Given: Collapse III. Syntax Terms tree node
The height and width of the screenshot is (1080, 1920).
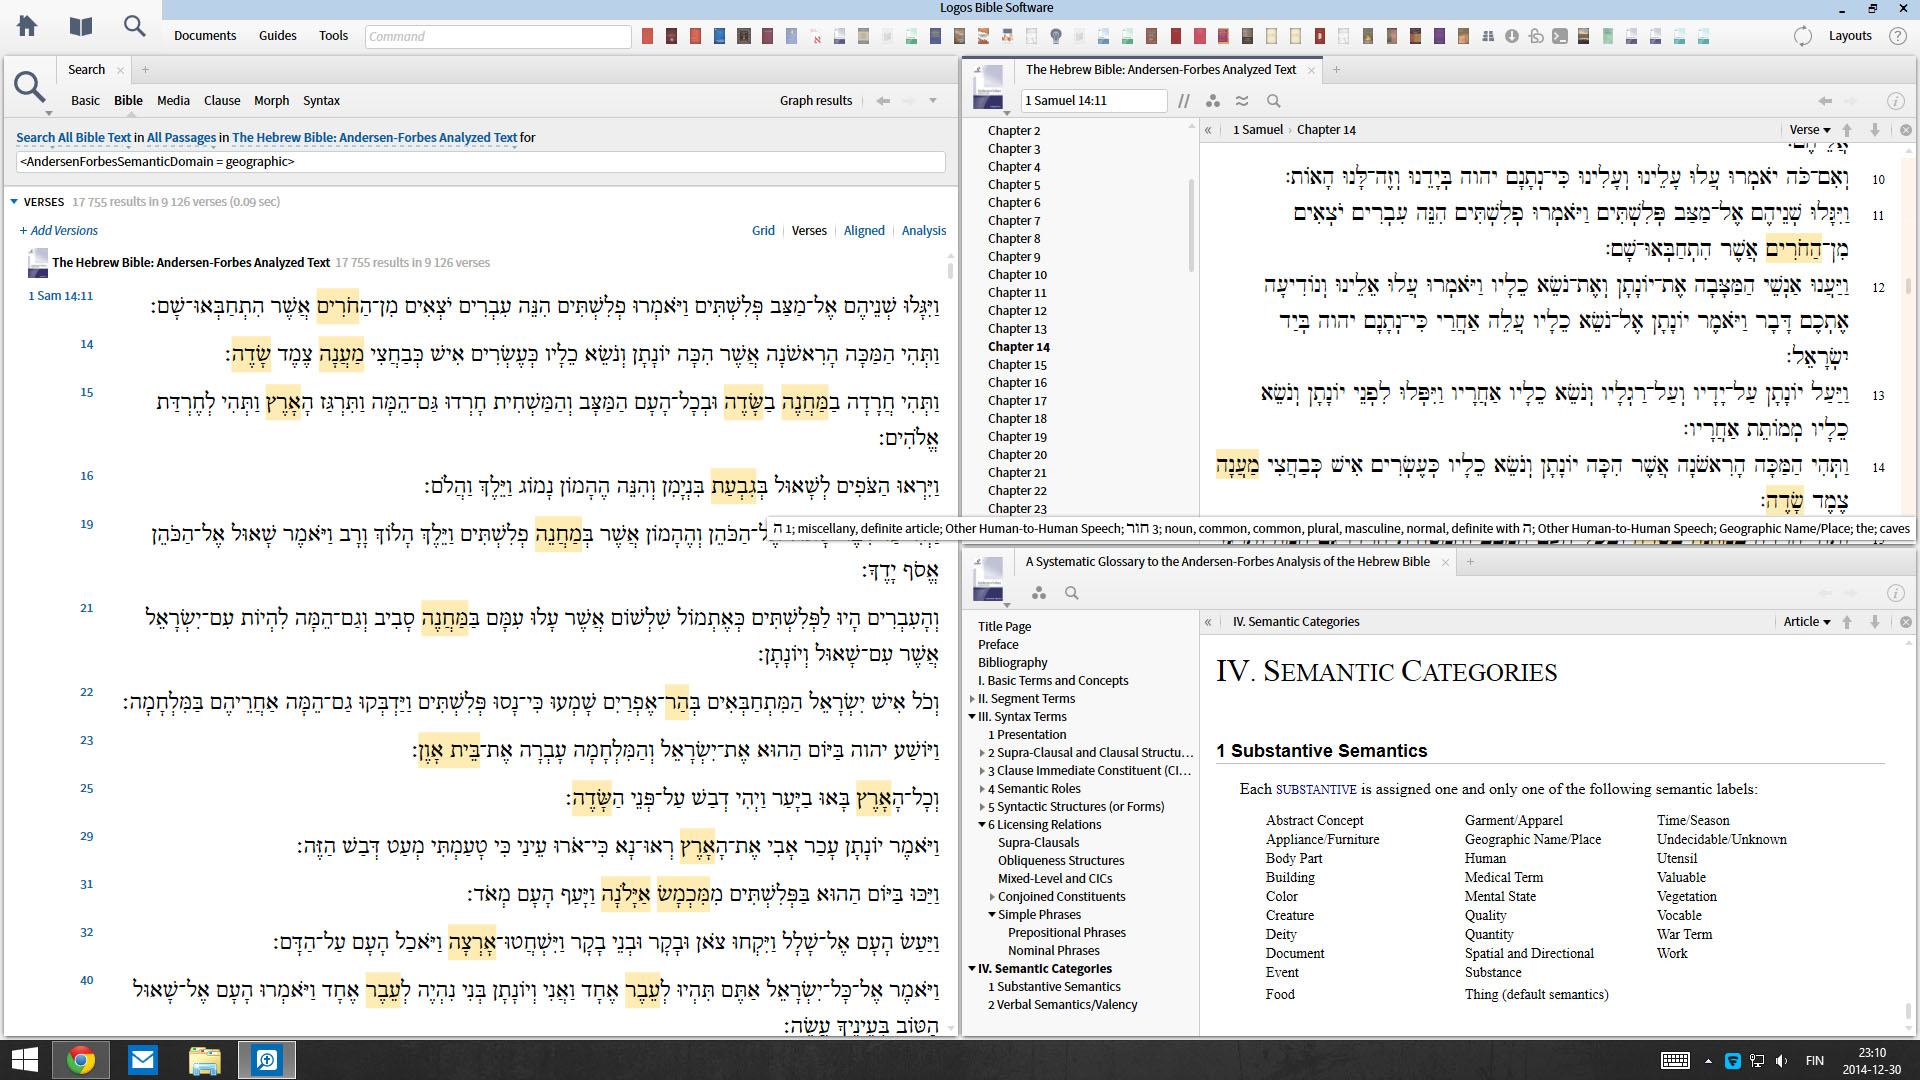Looking at the screenshot, I should (x=972, y=717).
